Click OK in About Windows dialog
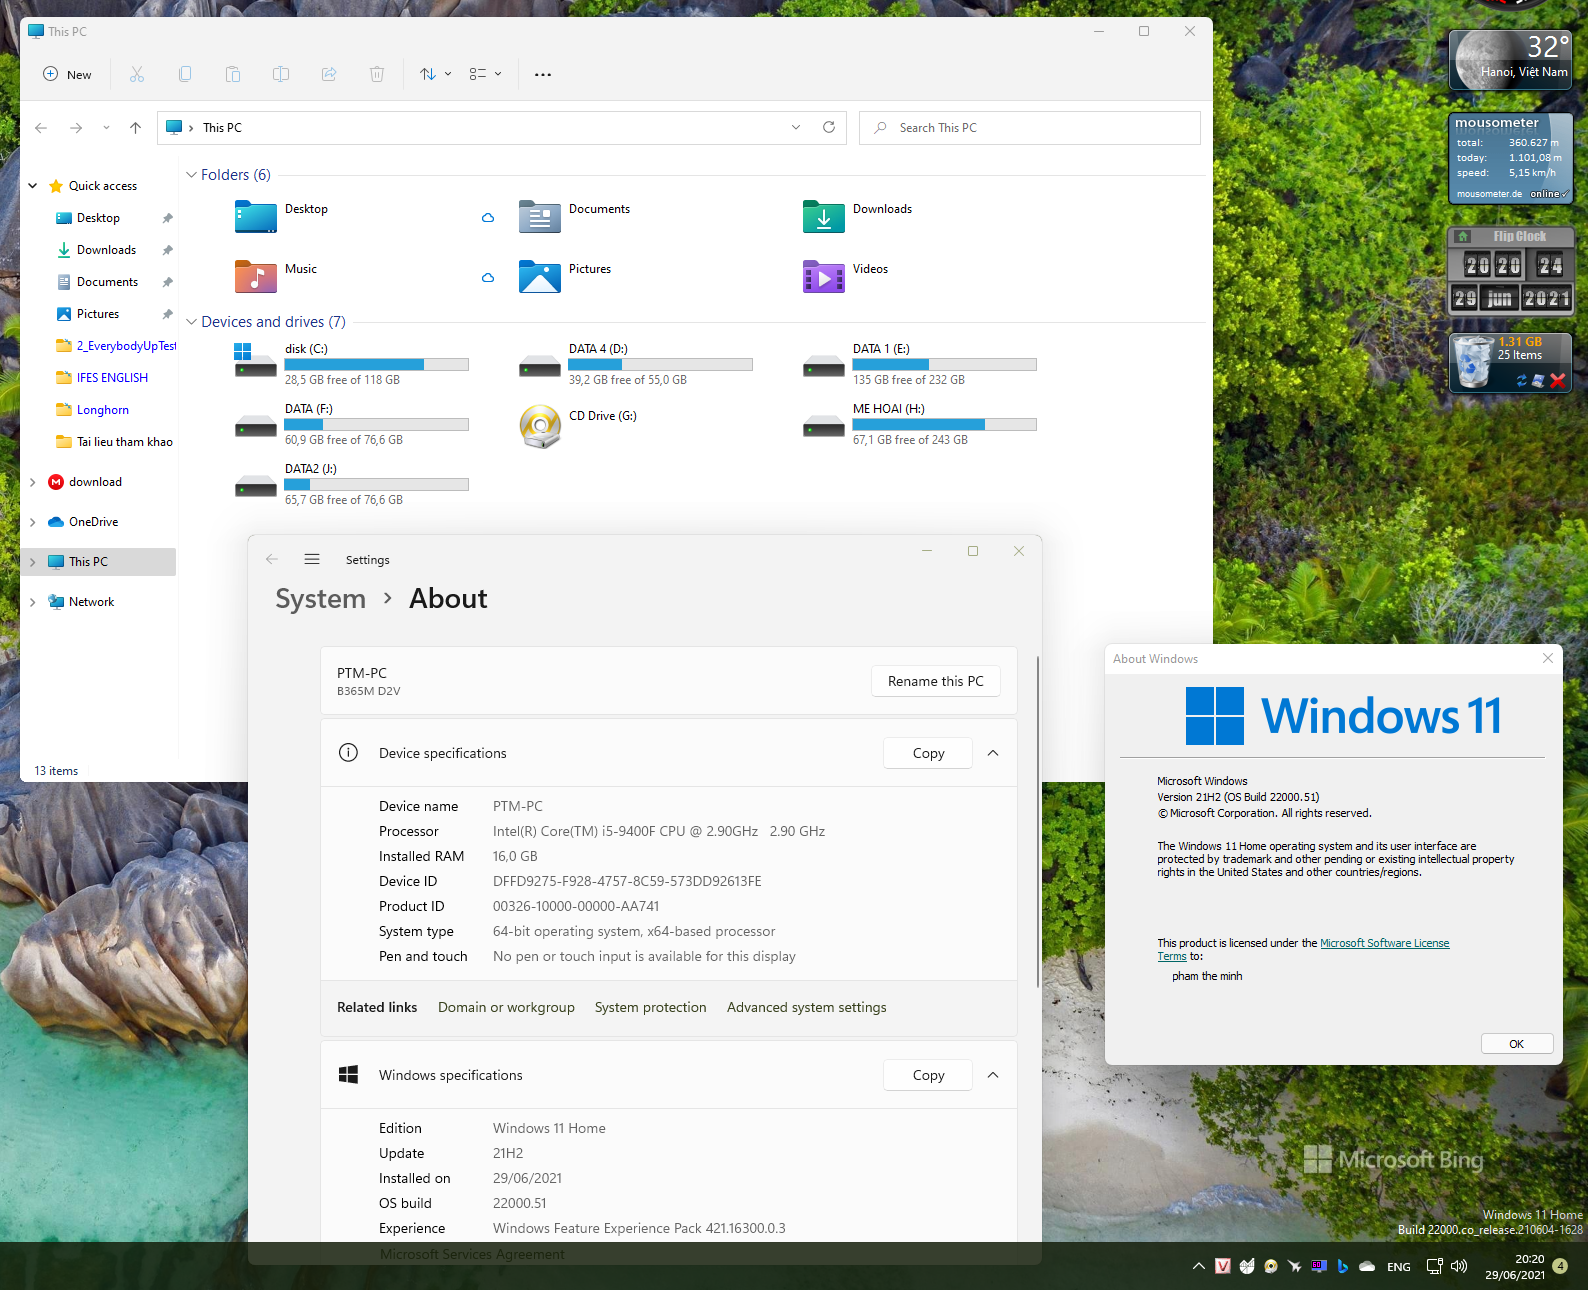The height and width of the screenshot is (1290, 1588). pyautogui.click(x=1516, y=1044)
